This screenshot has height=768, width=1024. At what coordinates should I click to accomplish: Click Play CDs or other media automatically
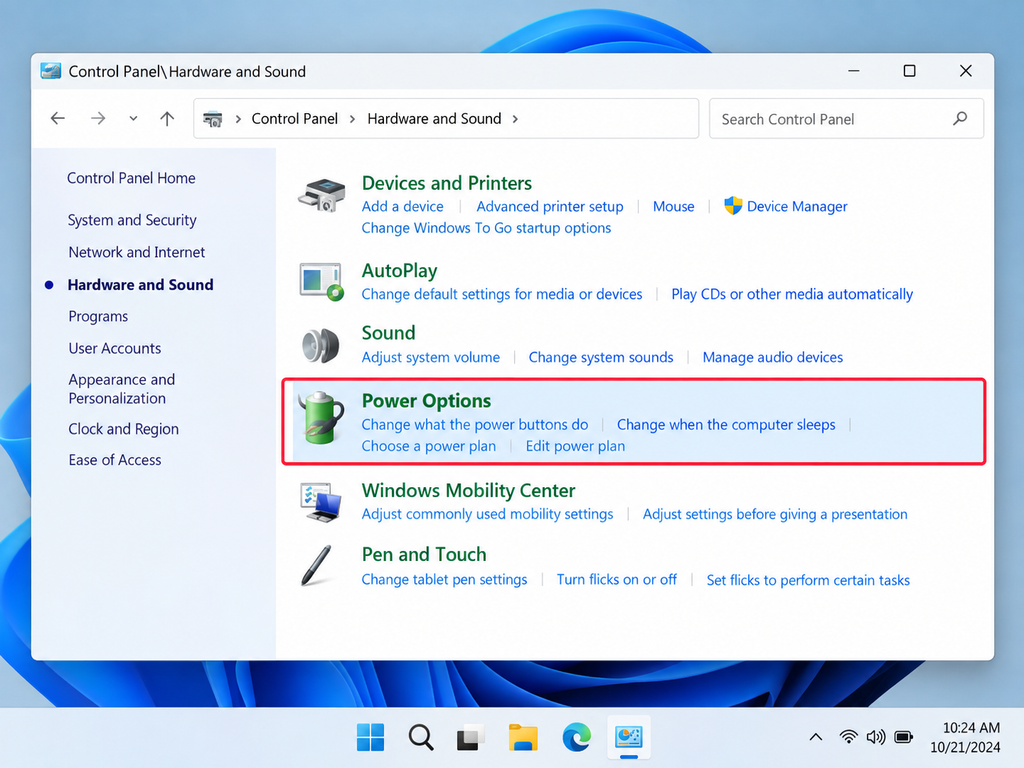click(792, 294)
